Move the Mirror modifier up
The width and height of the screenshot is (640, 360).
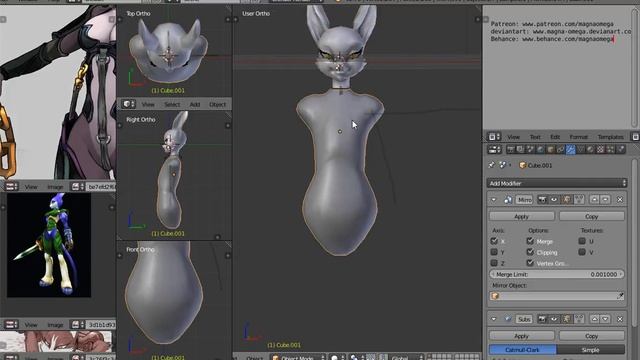click(595, 200)
